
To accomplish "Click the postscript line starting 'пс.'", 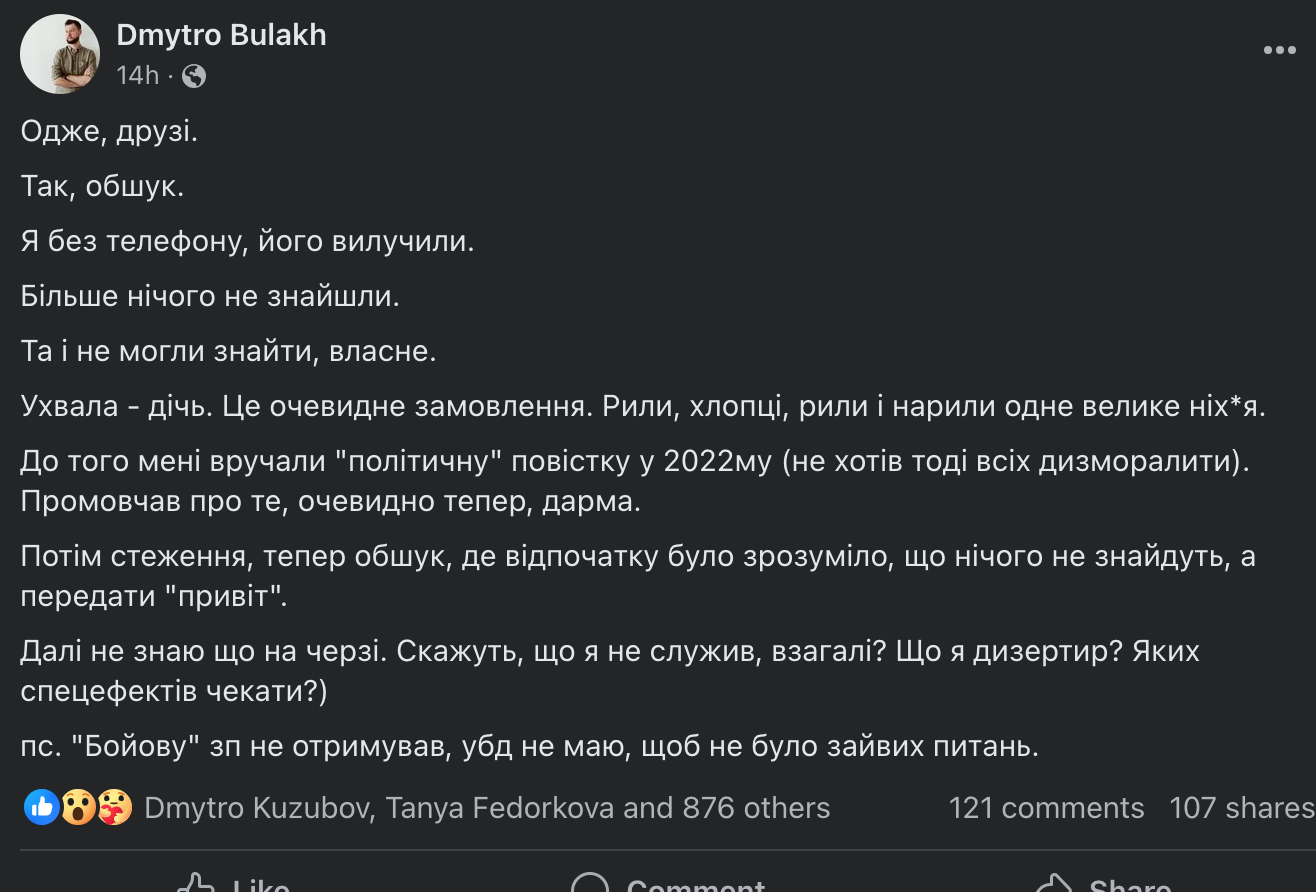I will pos(529,746).
